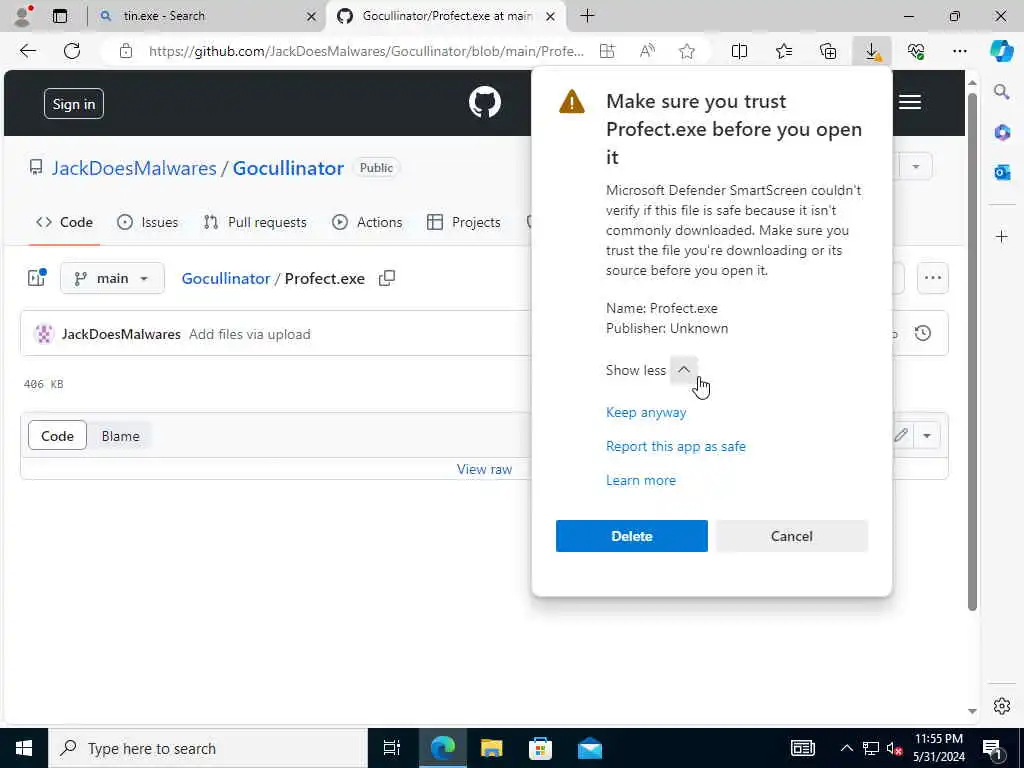
Task: Click the page vertical scrollbar
Action: (x=972, y=353)
